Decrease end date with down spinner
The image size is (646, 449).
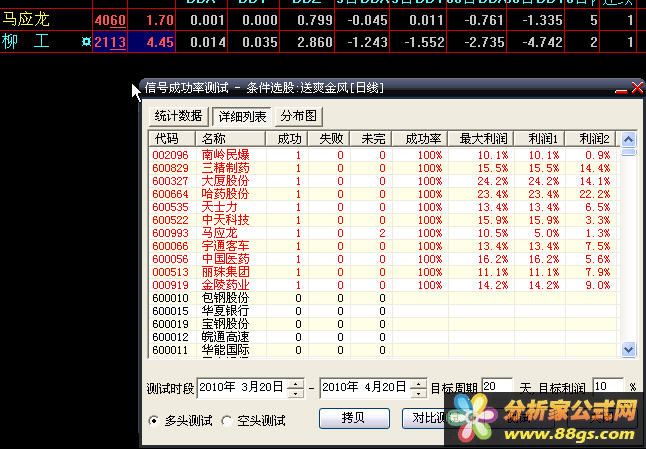pos(418,393)
